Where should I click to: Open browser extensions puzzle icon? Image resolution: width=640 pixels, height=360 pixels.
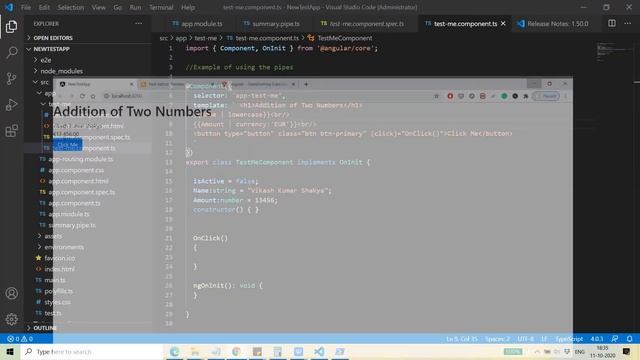pyautogui.click(x=526, y=96)
